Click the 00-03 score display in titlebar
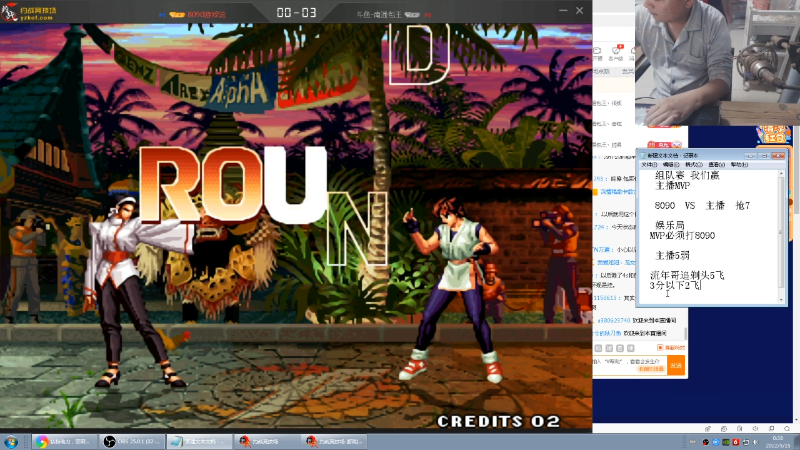Screen dimensions: 800x450 pyautogui.click(x=296, y=12)
